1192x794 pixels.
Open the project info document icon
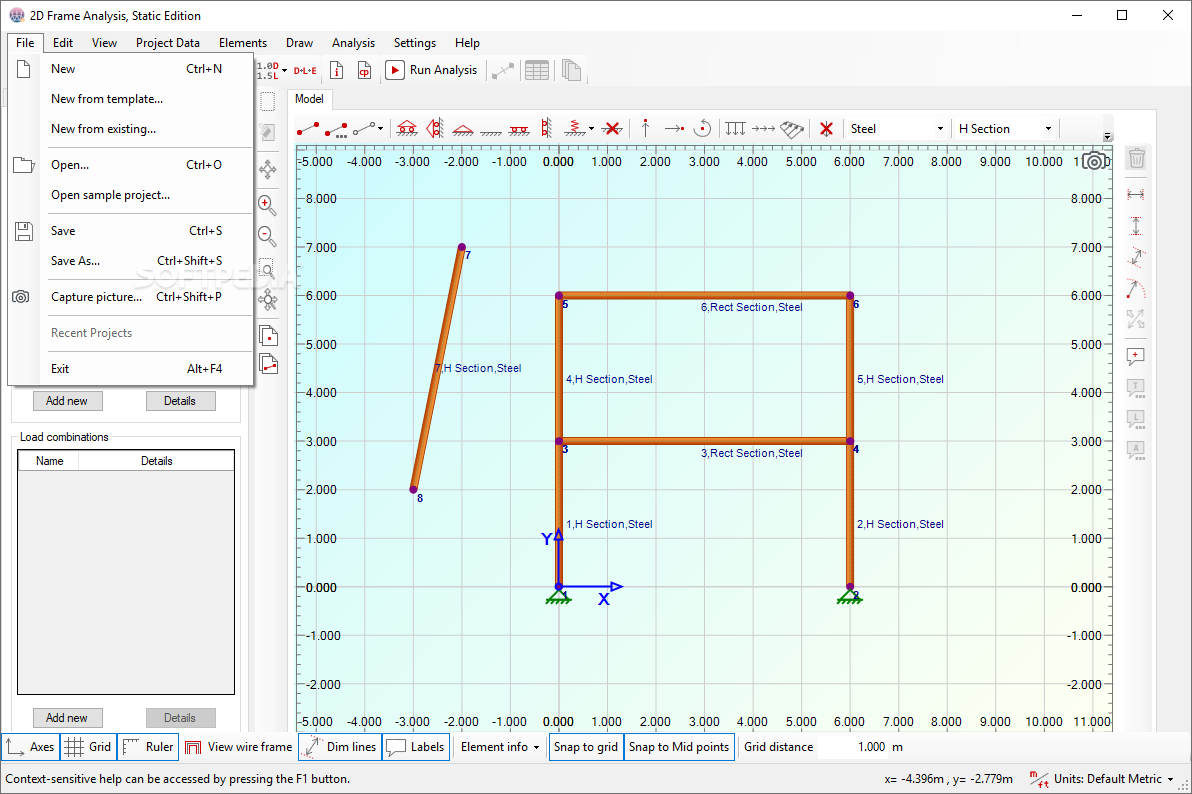coord(337,70)
